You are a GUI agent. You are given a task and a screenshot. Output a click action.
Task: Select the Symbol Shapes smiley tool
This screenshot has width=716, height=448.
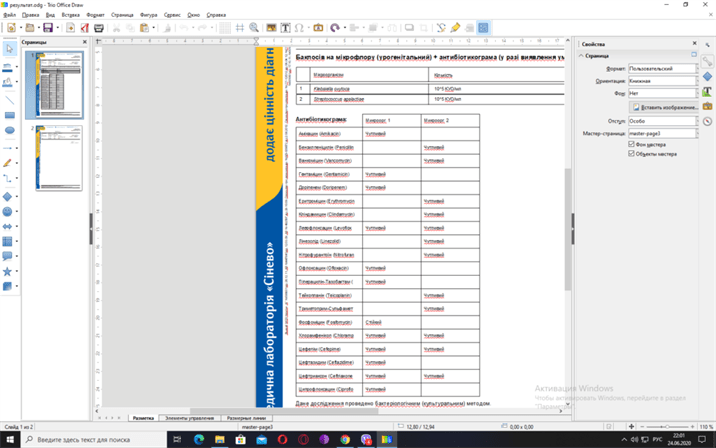(7, 211)
